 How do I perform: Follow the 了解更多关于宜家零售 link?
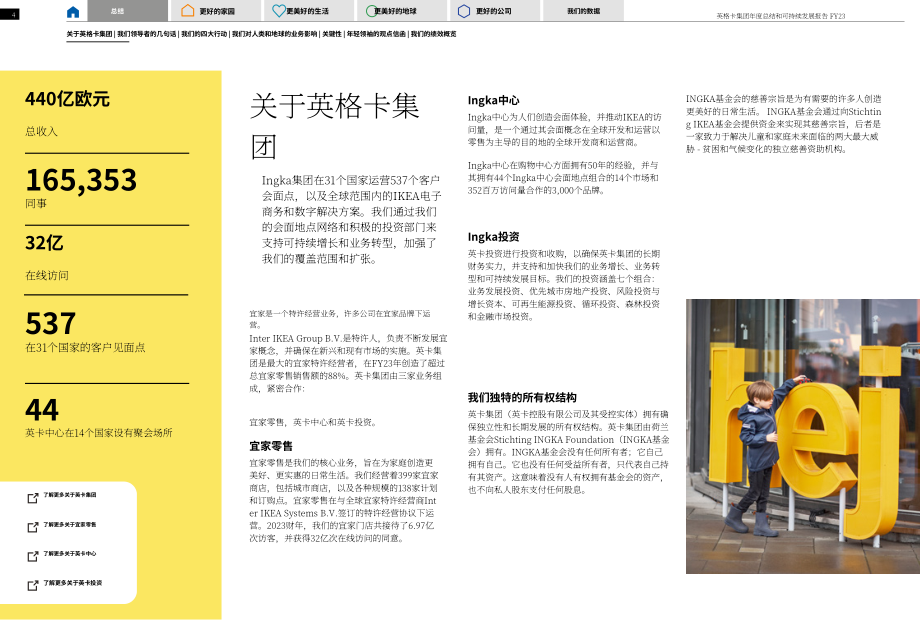[x=70, y=524]
